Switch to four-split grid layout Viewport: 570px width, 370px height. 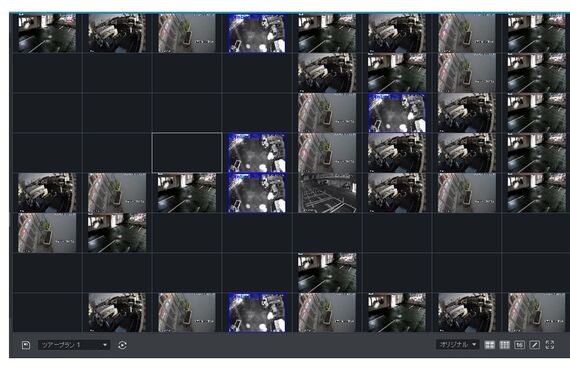[490, 345]
